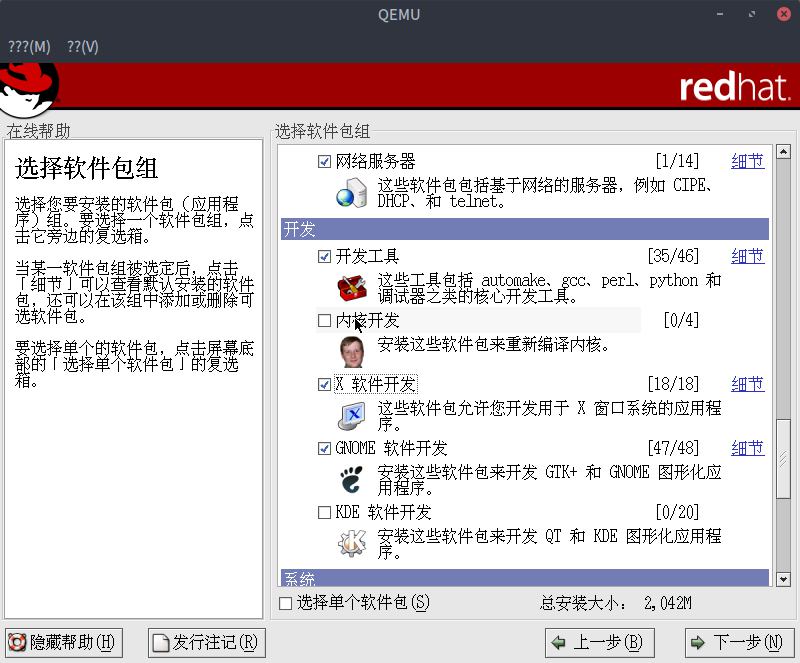Open the ??(V) menu
The height and width of the screenshot is (663, 800).
pyautogui.click(x=83, y=47)
